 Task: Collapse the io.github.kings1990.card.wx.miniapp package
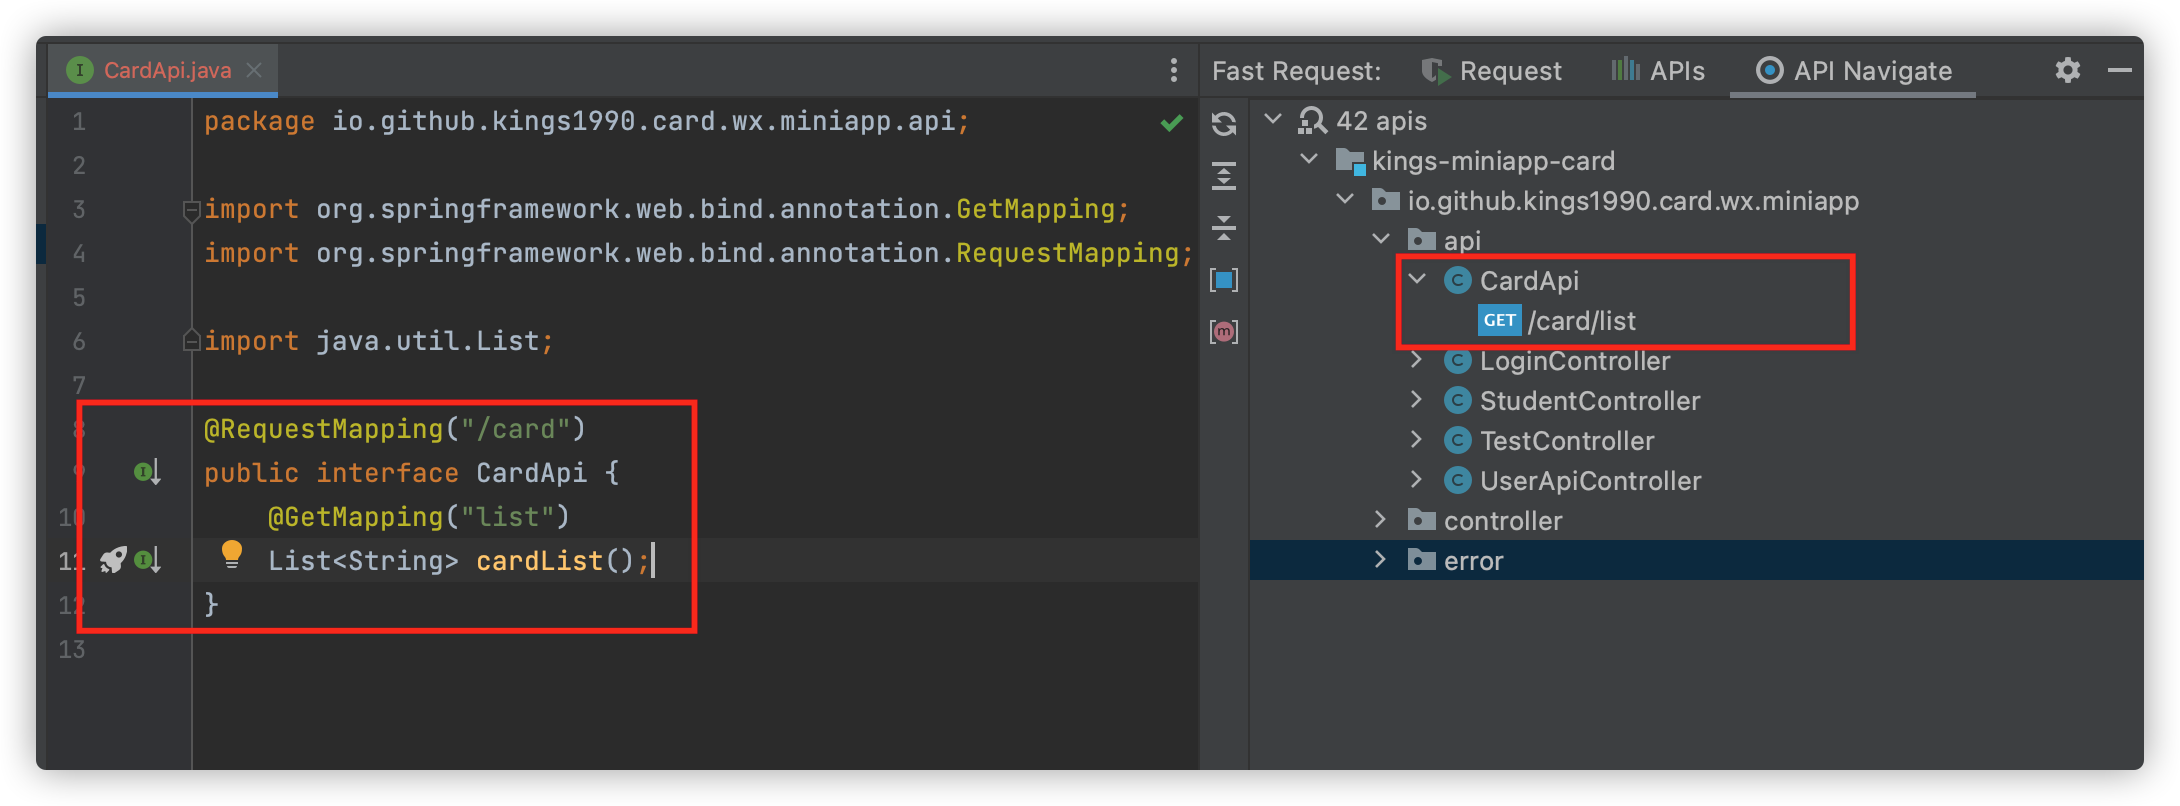click(1345, 199)
